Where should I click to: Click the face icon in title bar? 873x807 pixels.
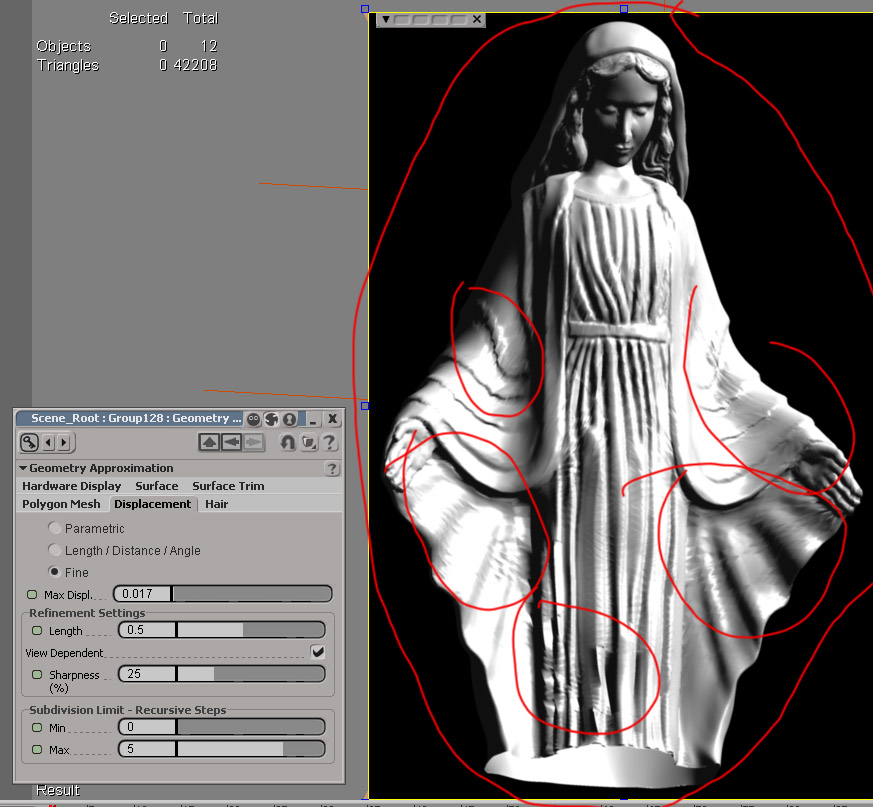(254, 419)
